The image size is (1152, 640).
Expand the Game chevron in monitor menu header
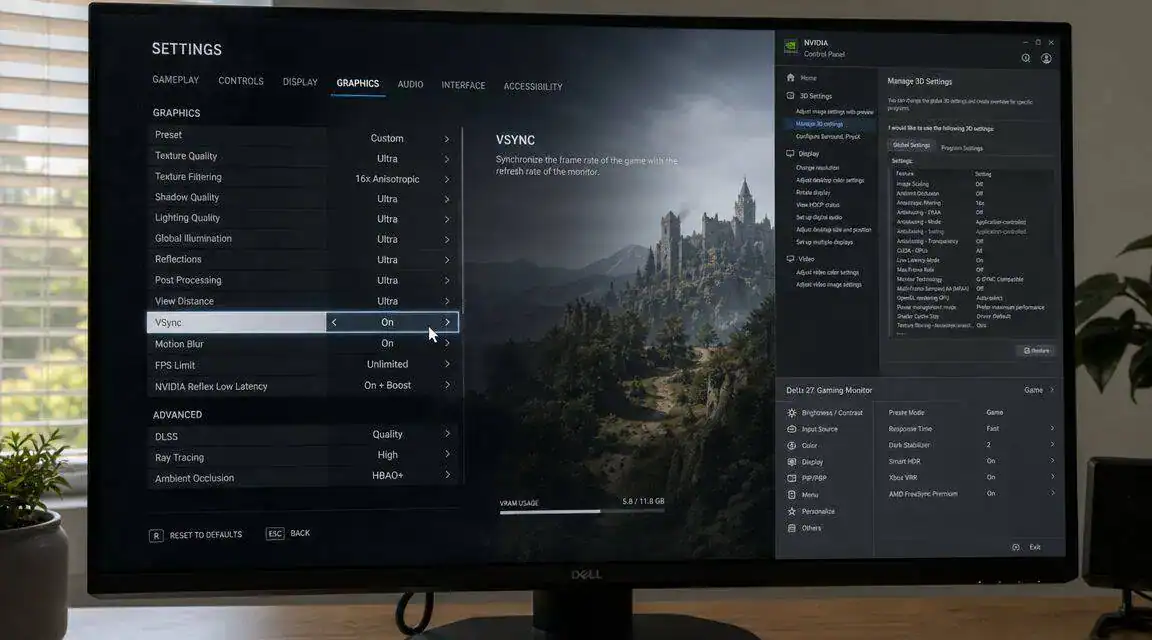[x=1052, y=390]
